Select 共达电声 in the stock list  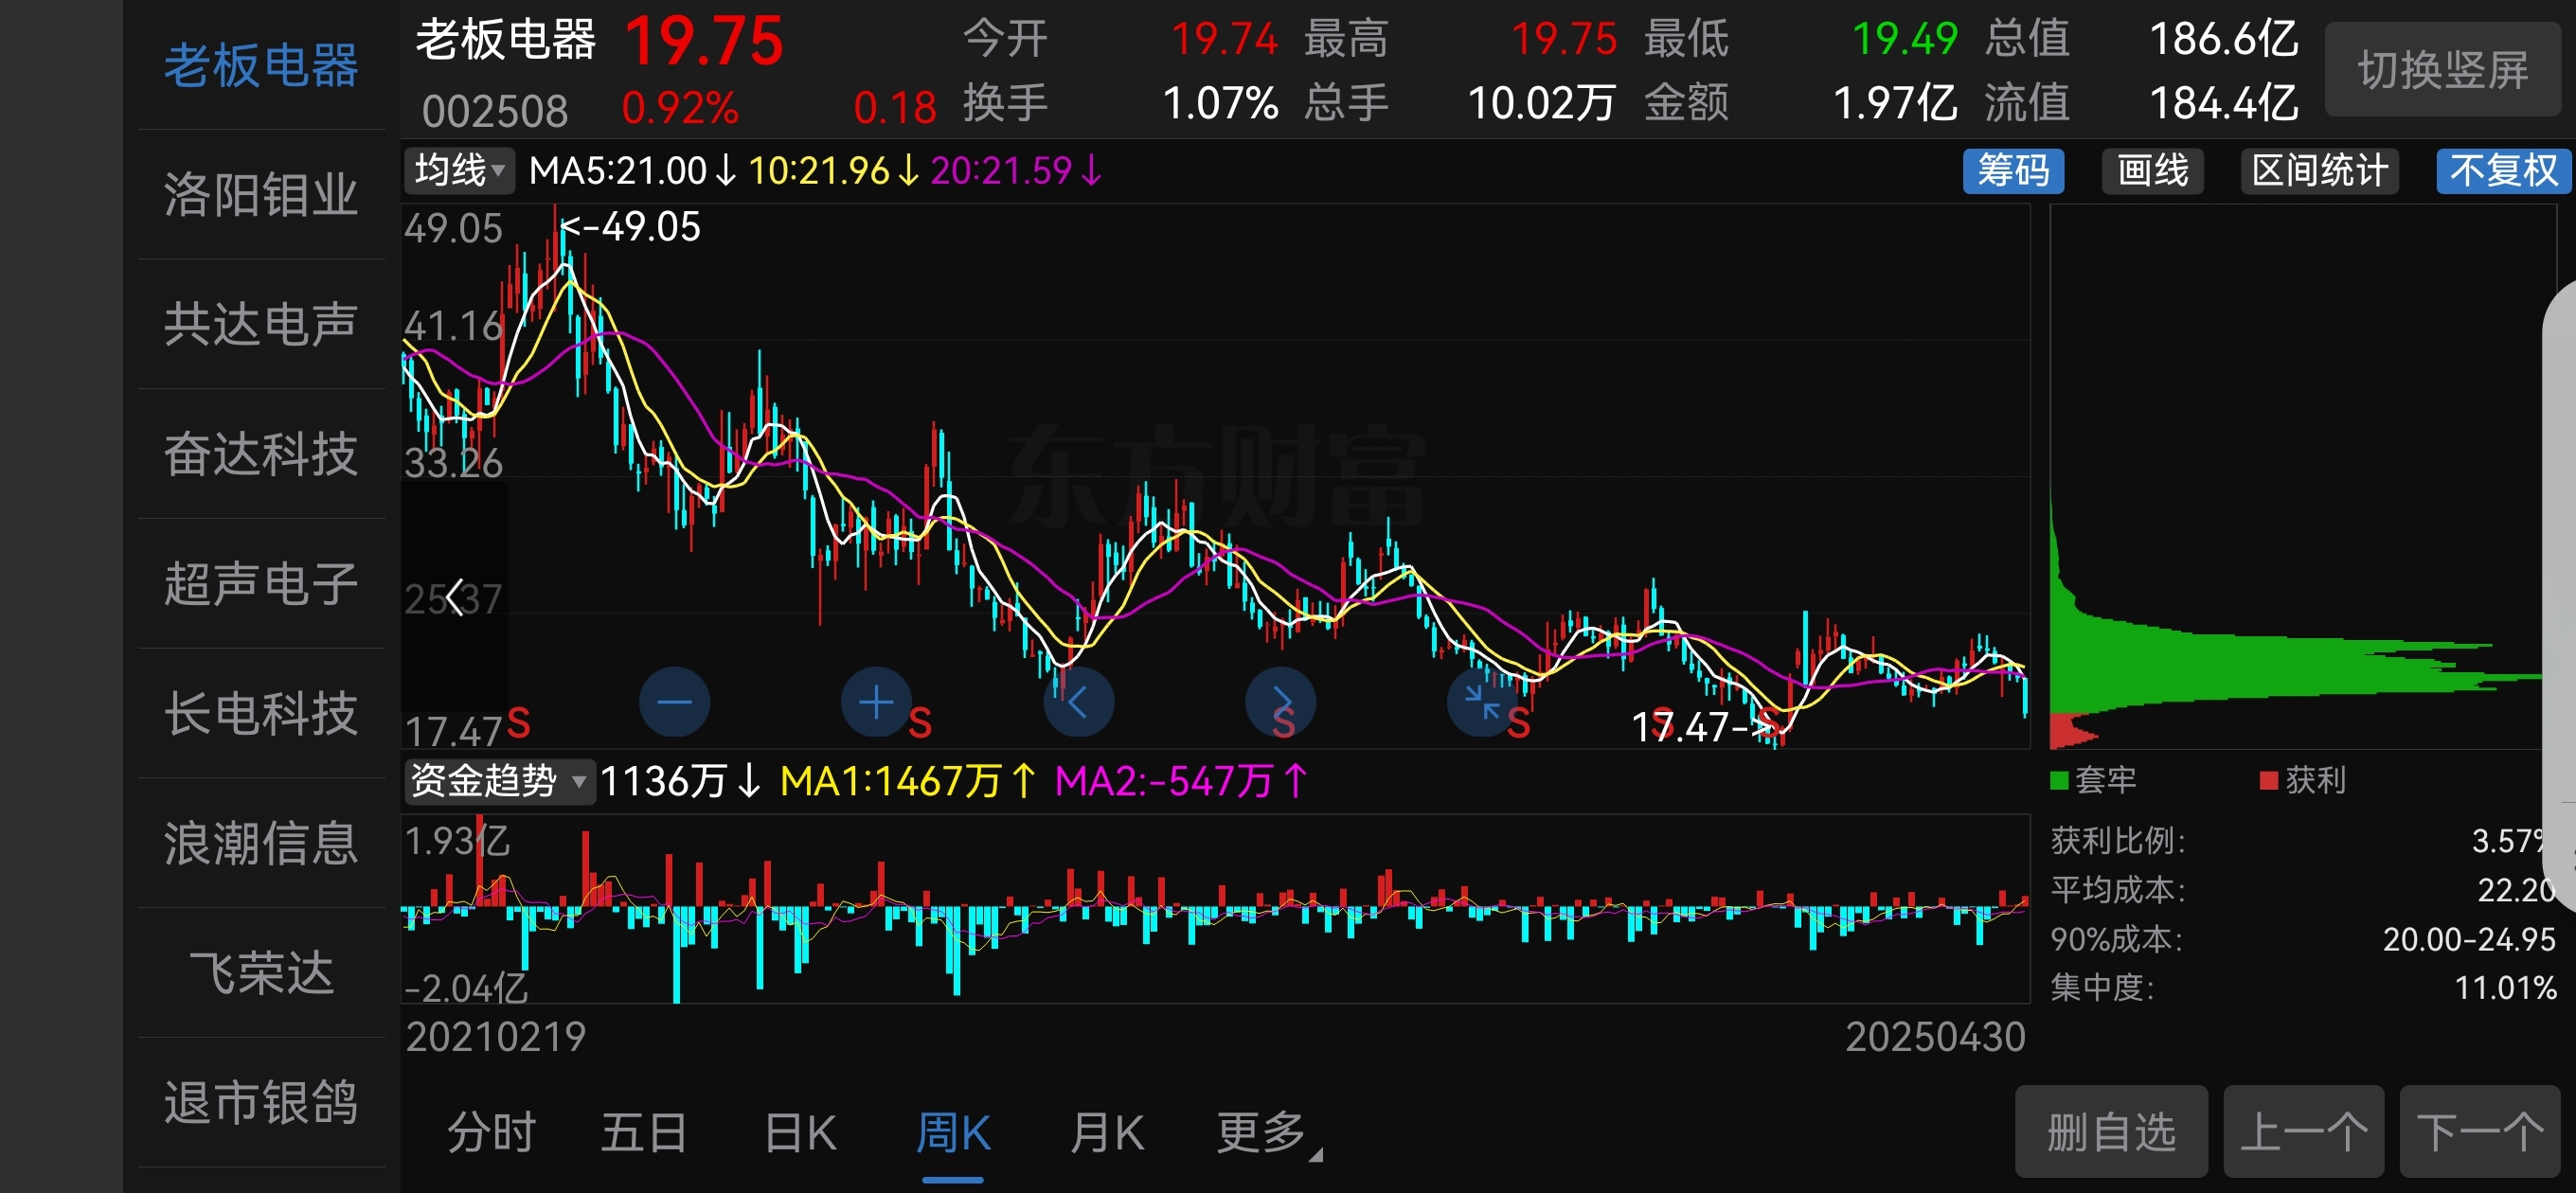point(261,324)
